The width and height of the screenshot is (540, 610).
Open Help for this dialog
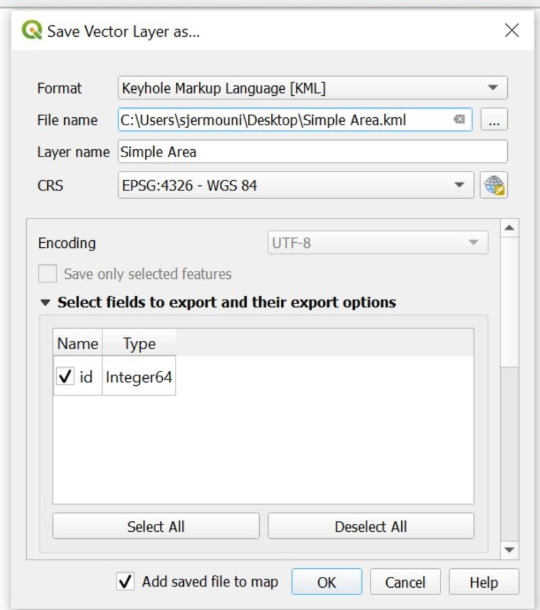coord(484,582)
